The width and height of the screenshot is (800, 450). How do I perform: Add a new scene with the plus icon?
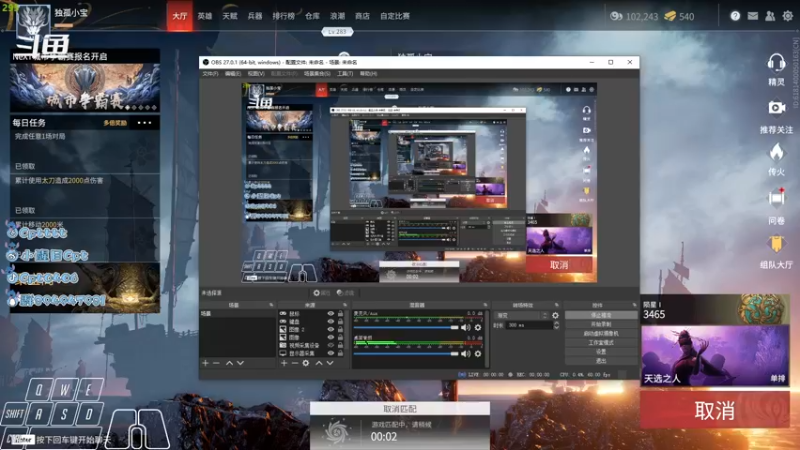(x=205, y=363)
